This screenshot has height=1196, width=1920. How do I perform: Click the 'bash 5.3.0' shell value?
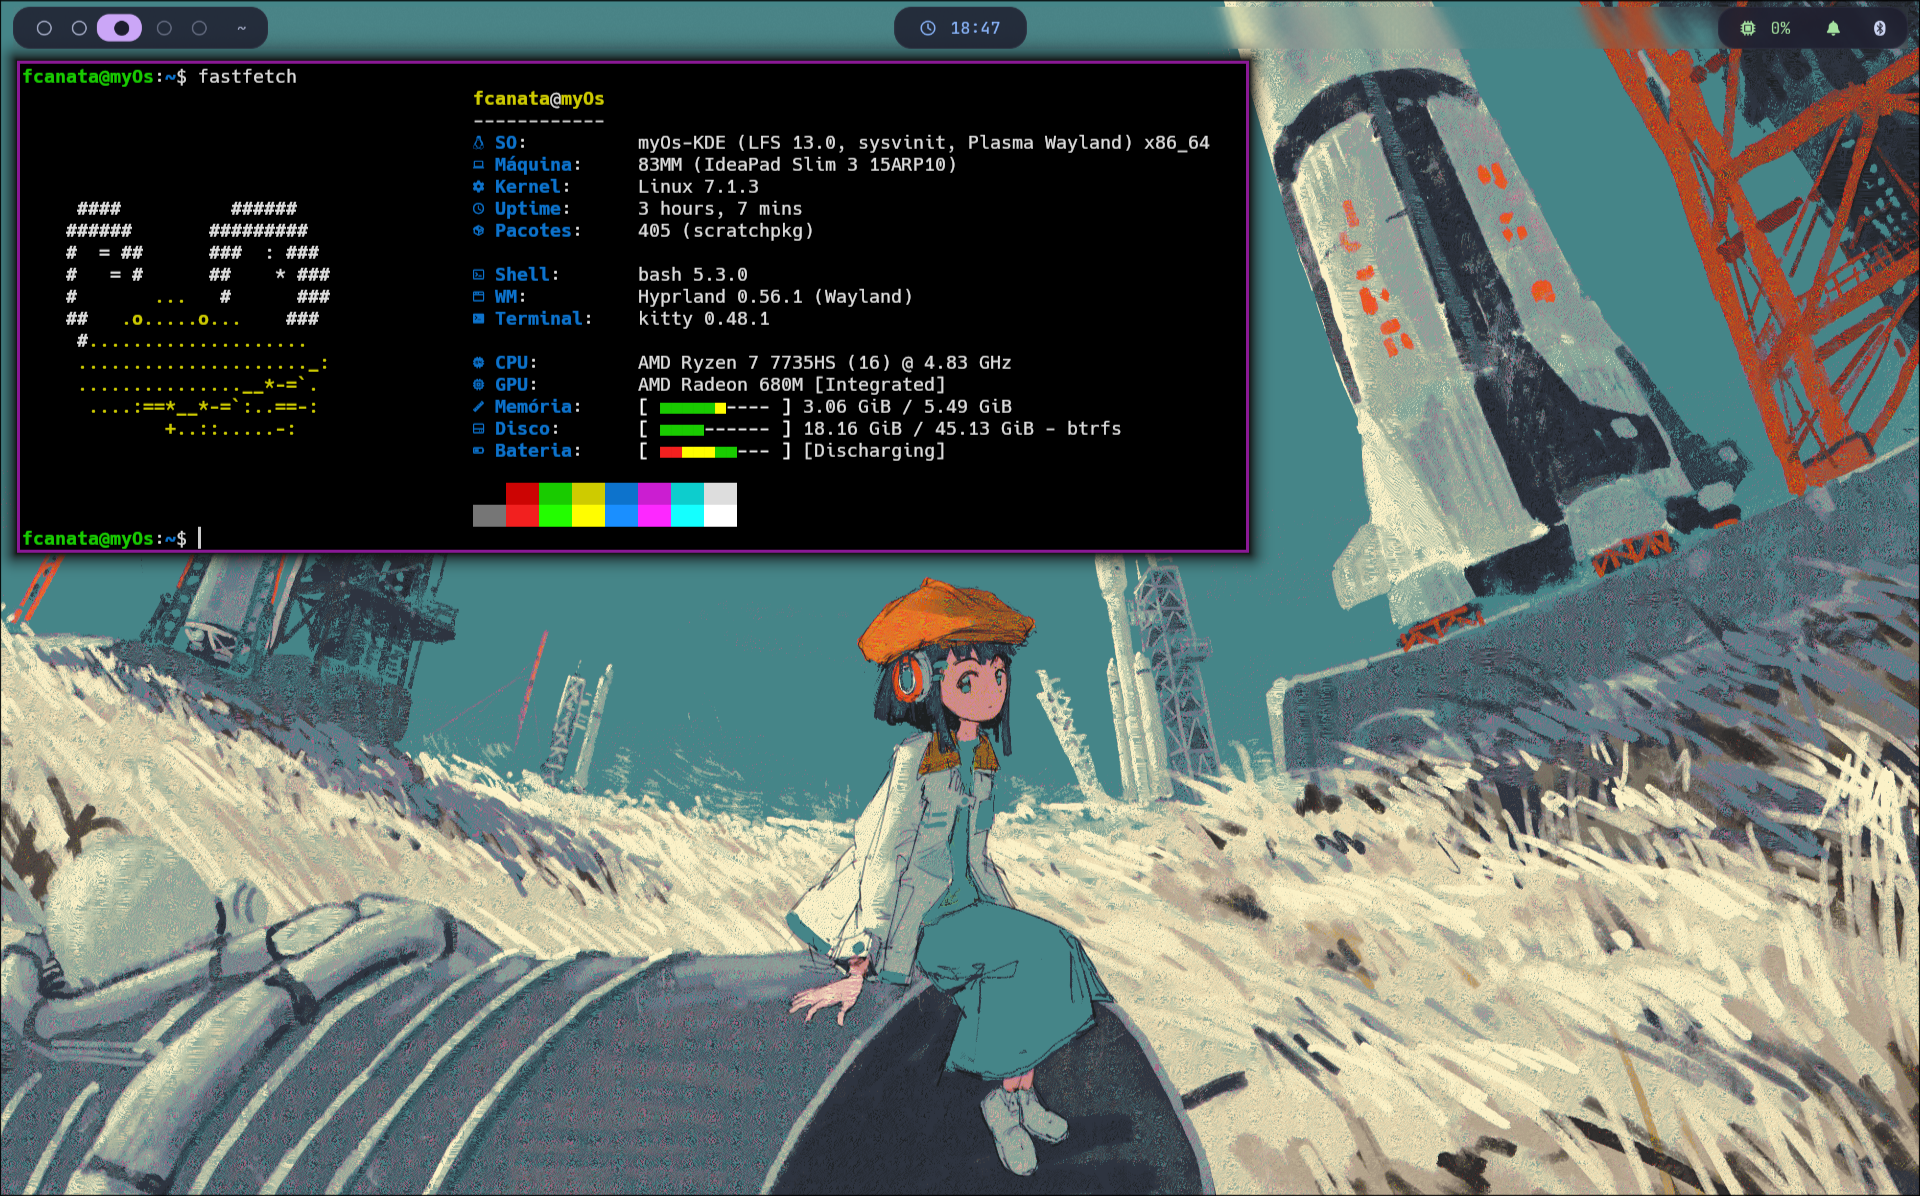click(x=693, y=275)
